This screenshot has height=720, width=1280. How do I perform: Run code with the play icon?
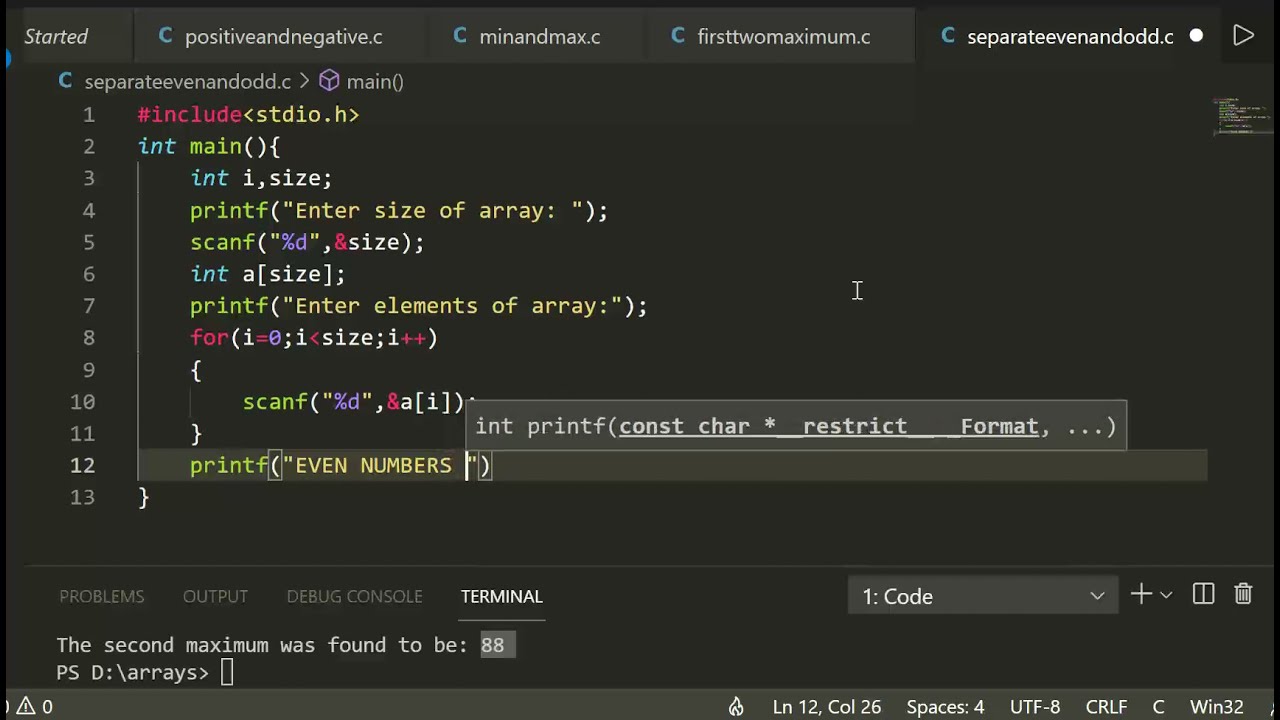[1243, 36]
